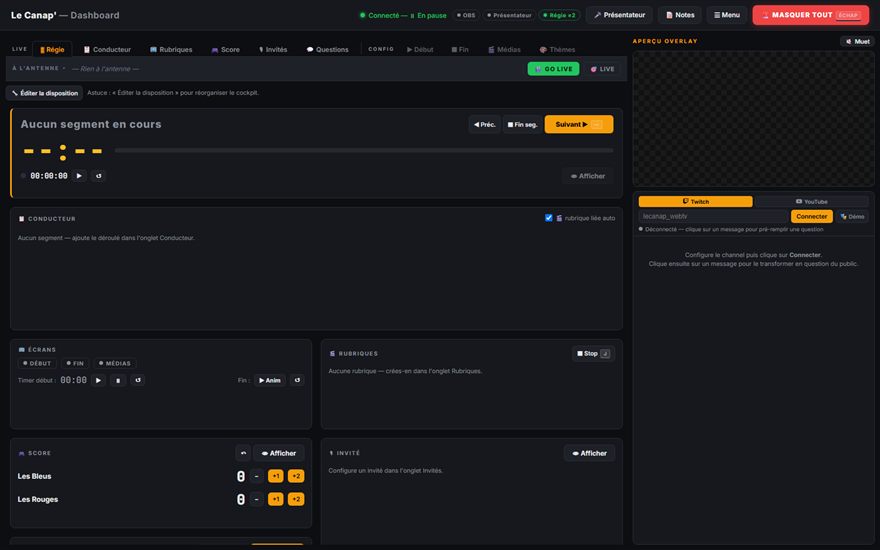Toggle the DÉBUT screen chip
880x550 pixels.
(x=37, y=363)
